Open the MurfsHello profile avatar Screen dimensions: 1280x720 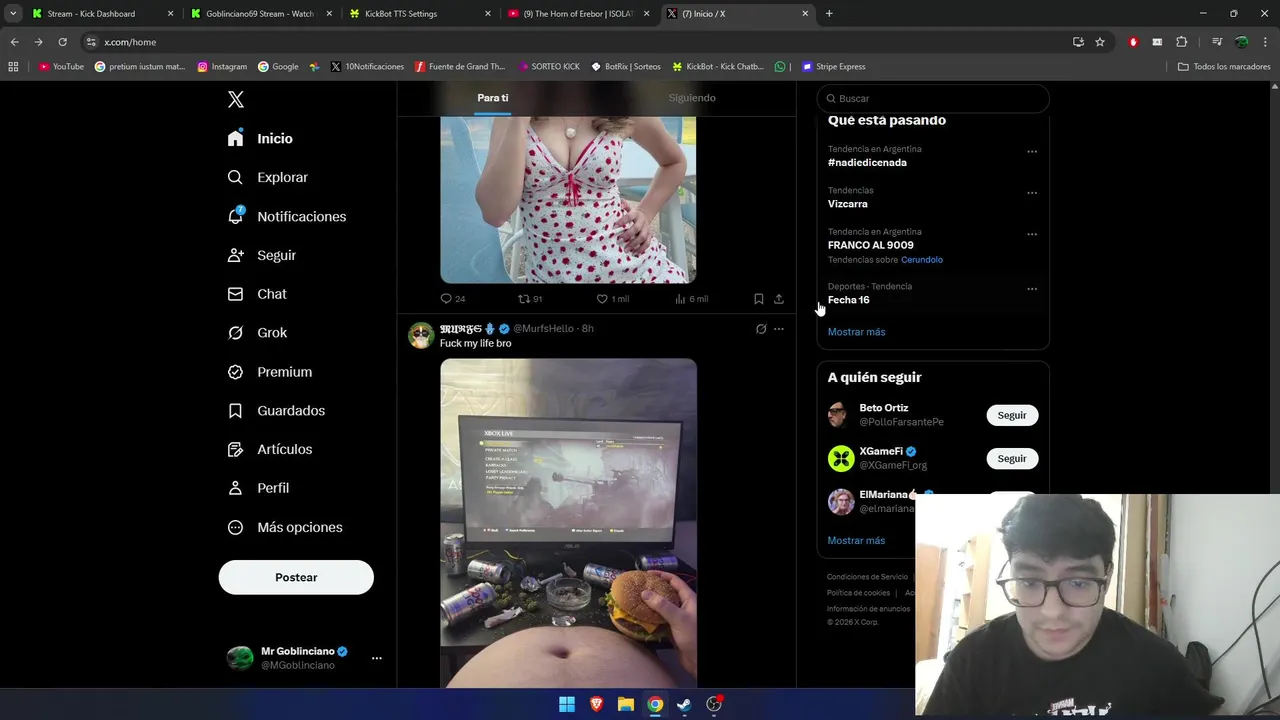click(421, 335)
